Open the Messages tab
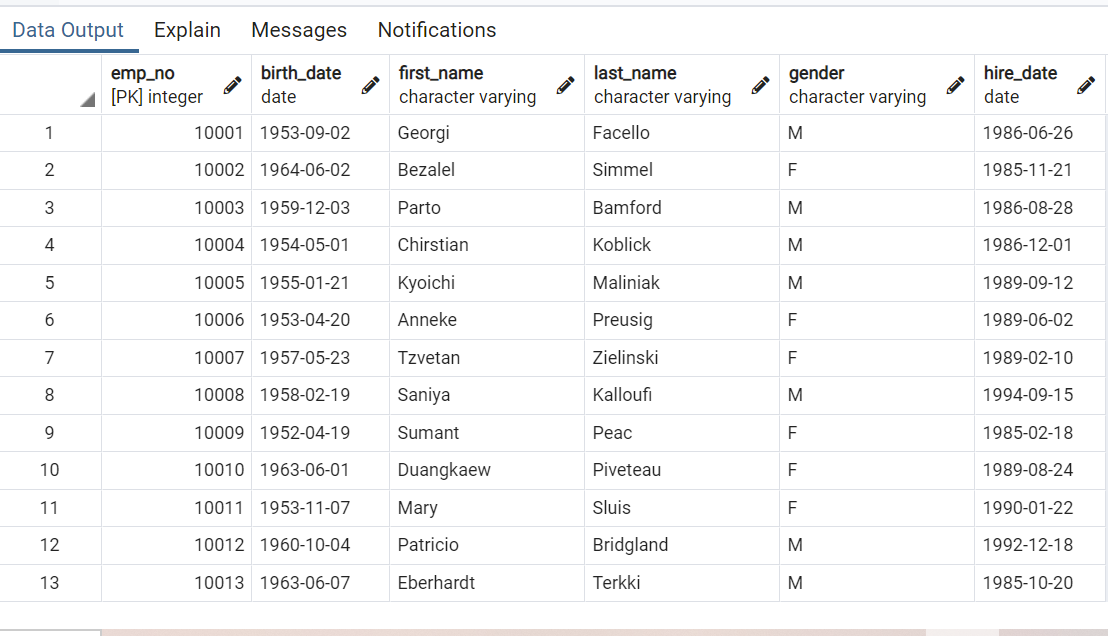This screenshot has height=636, width=1108. [x=299, y=30]
